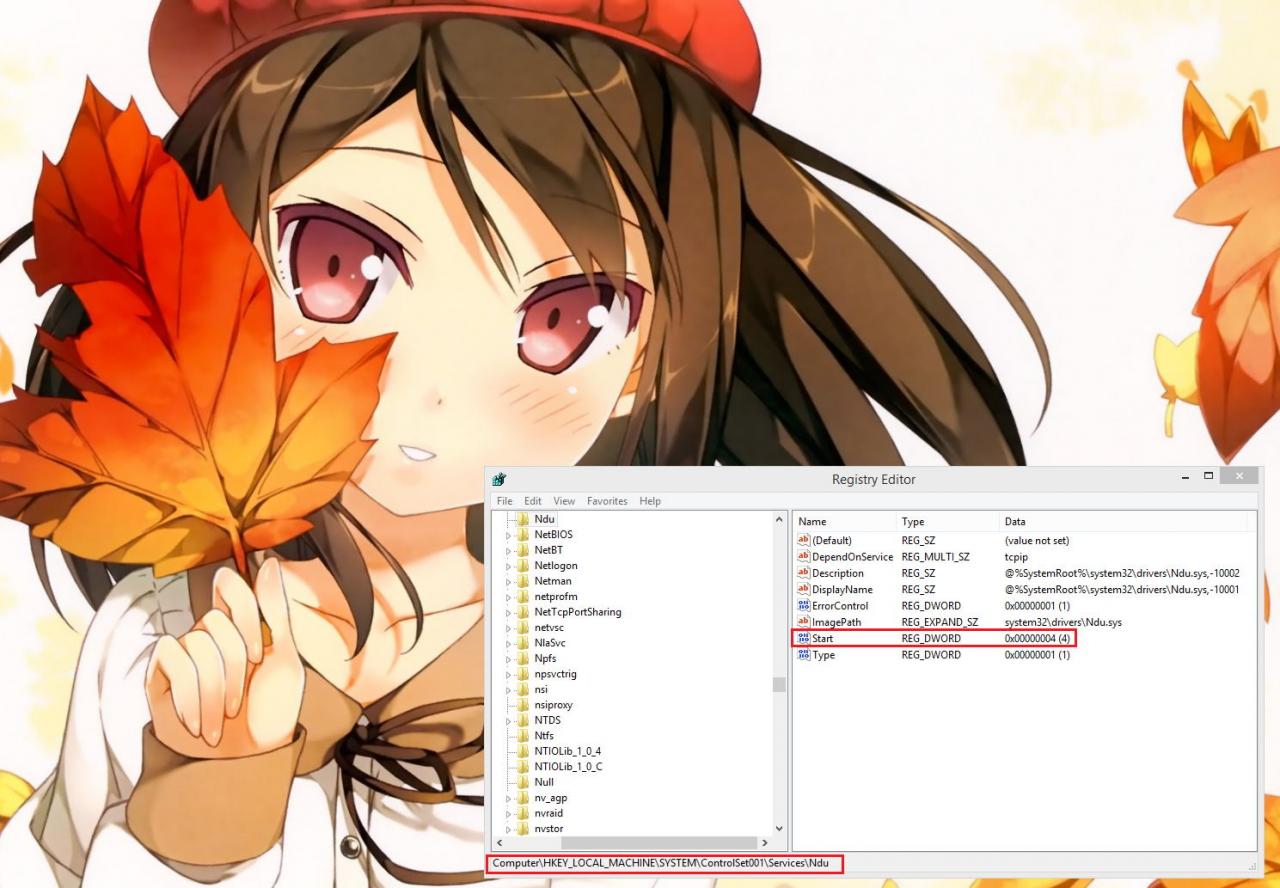Click the NetTcpPortSharing folder icon
The image size is (1280, 888).
522,612
